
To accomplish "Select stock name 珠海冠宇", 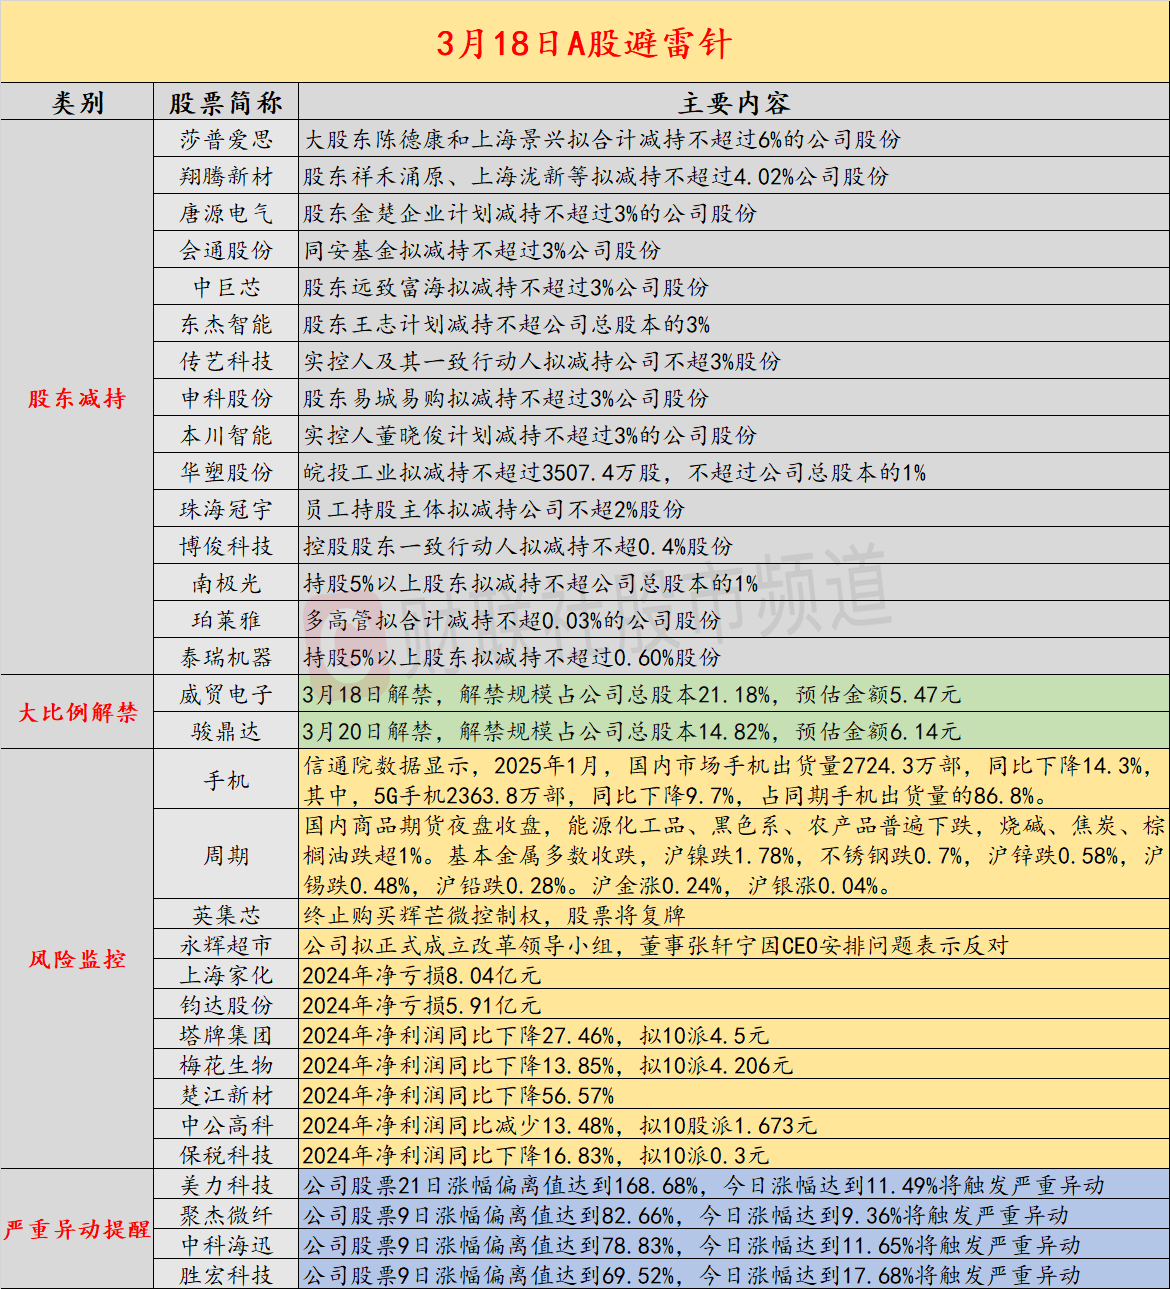I will pyautogui.click(x=226, y=509).
